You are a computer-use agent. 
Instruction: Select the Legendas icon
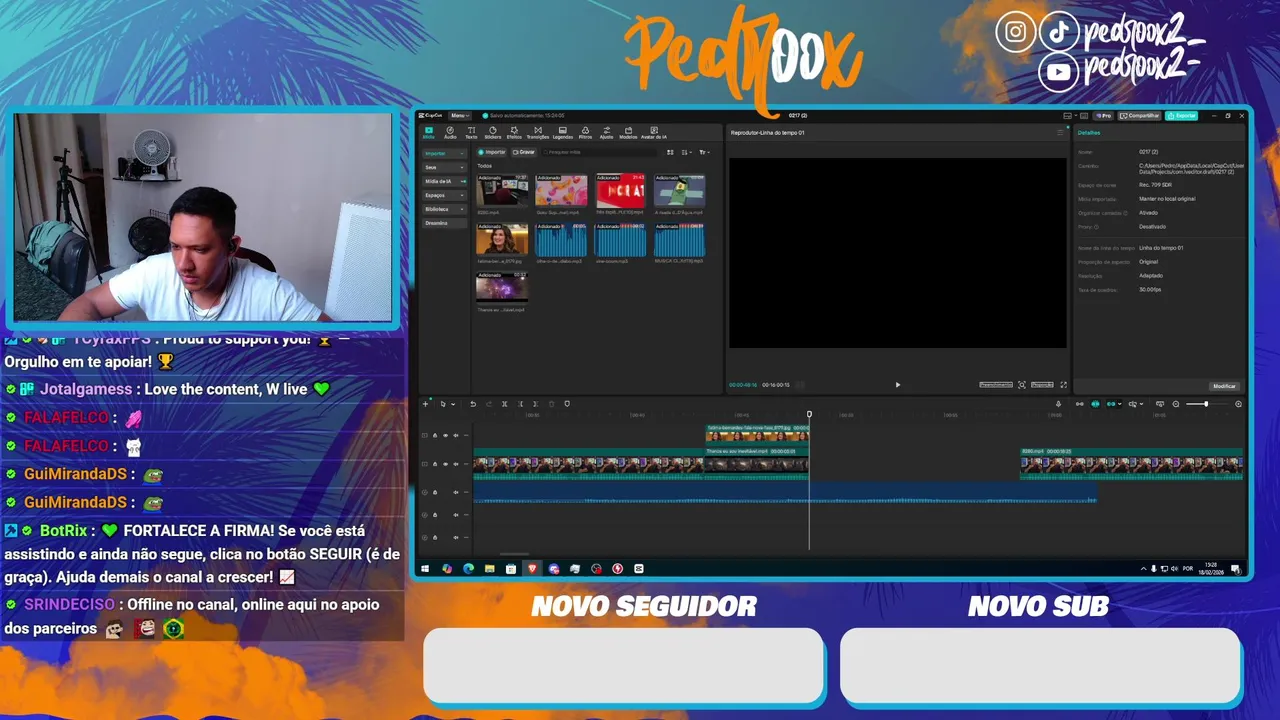pos(563,132)
